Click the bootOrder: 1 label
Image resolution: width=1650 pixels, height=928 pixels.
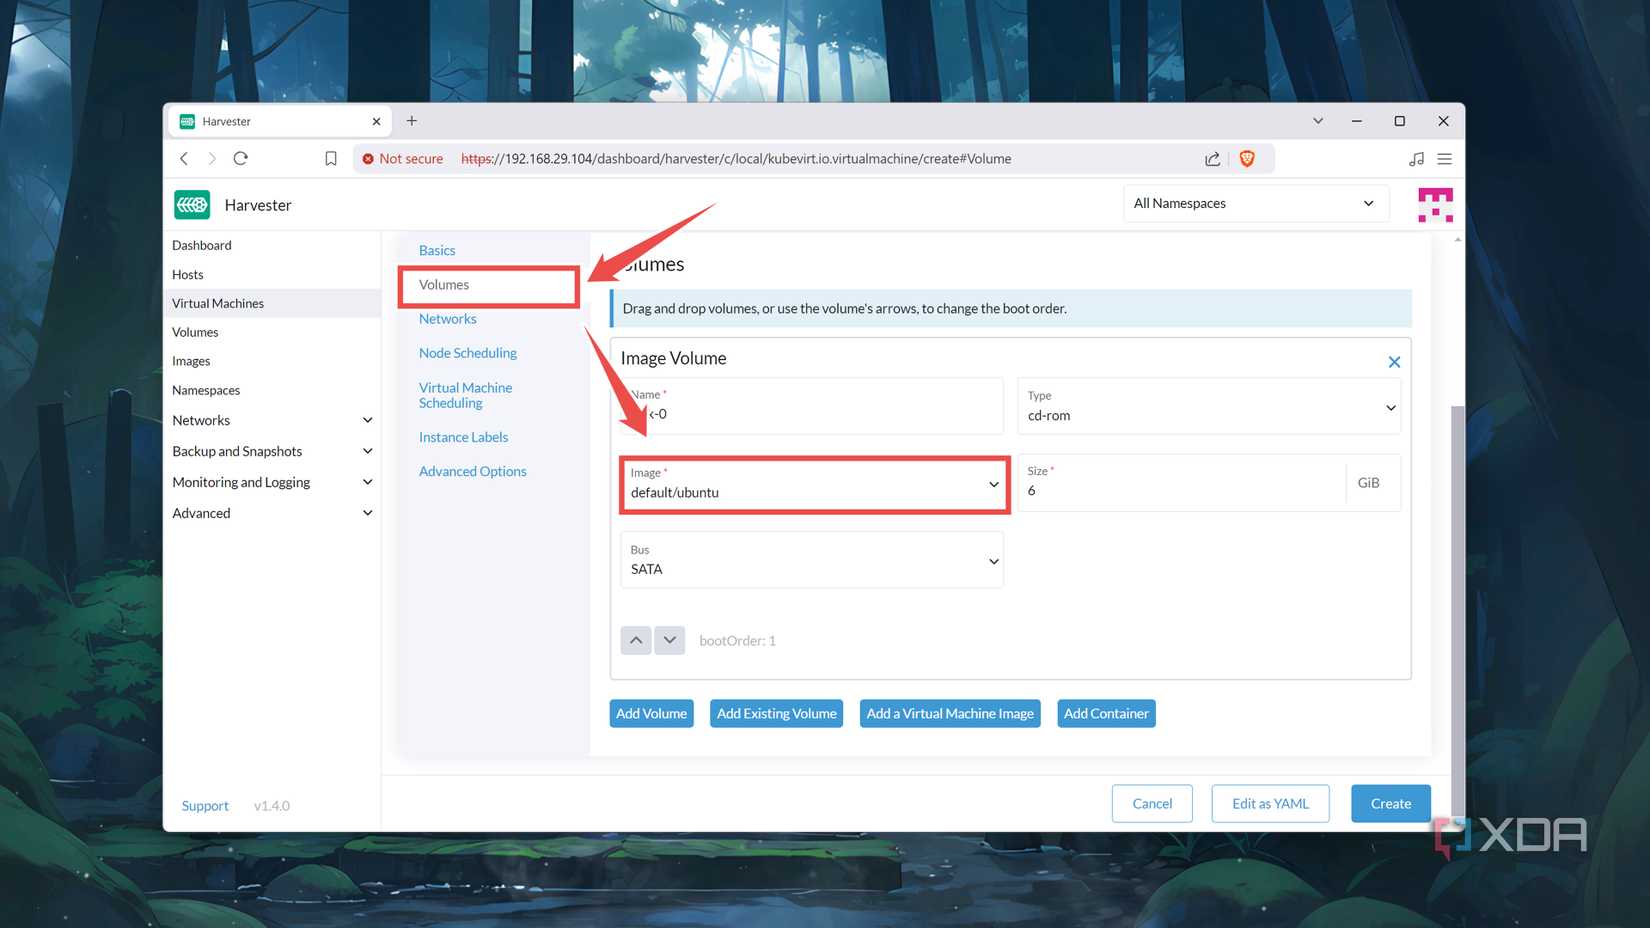coord(737,640)
